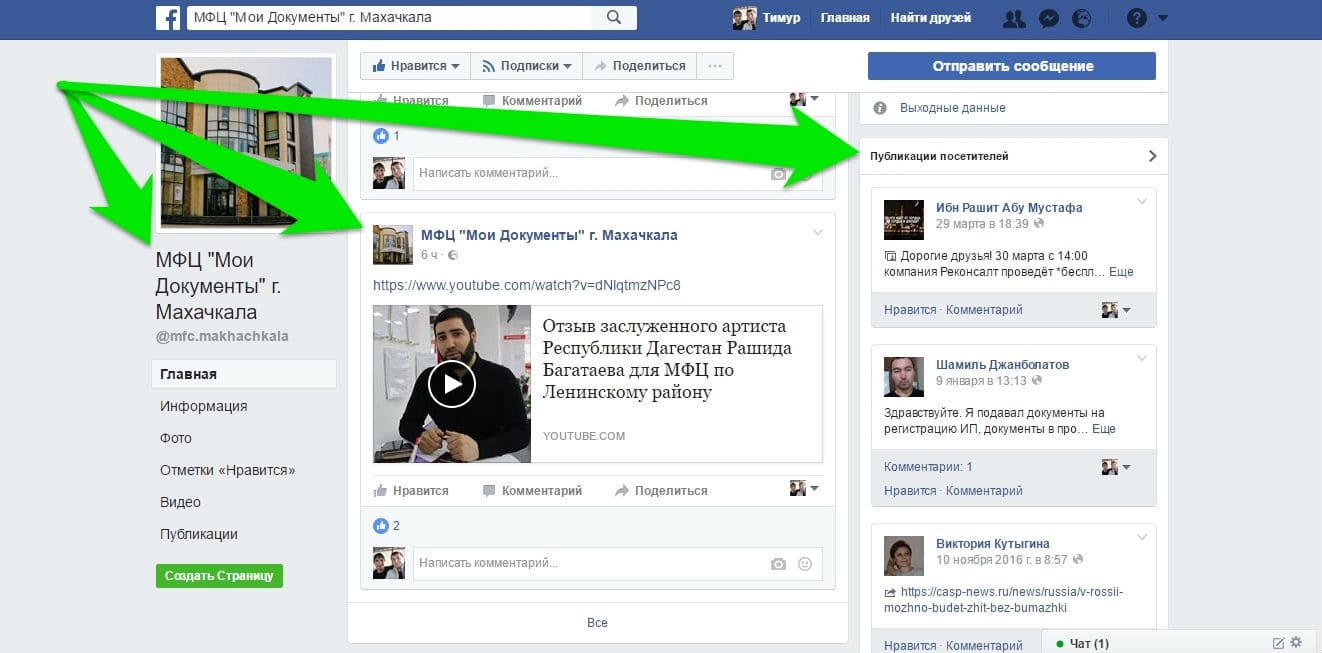1322x653 pixels.
Task: Click the Поделиться page button
Action: 640,66
